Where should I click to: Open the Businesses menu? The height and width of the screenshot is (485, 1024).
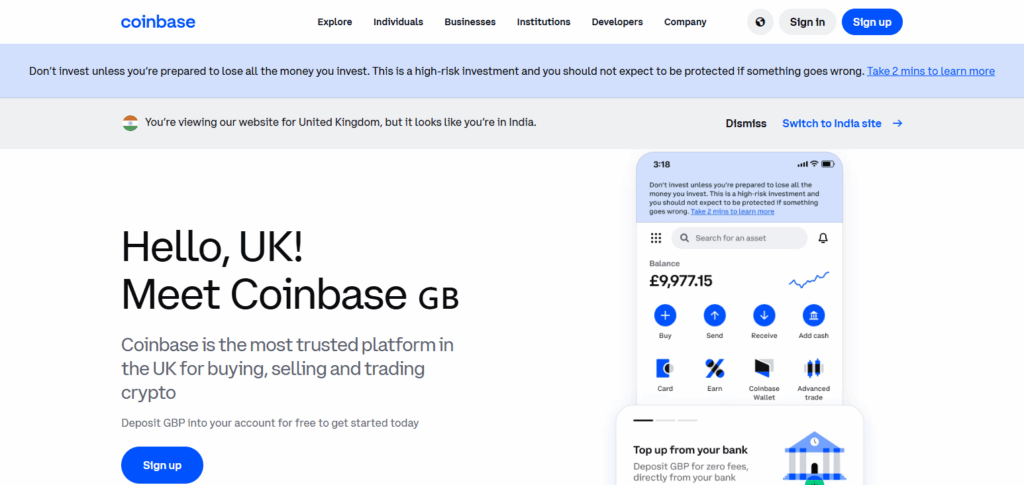[x=470, y=22]
